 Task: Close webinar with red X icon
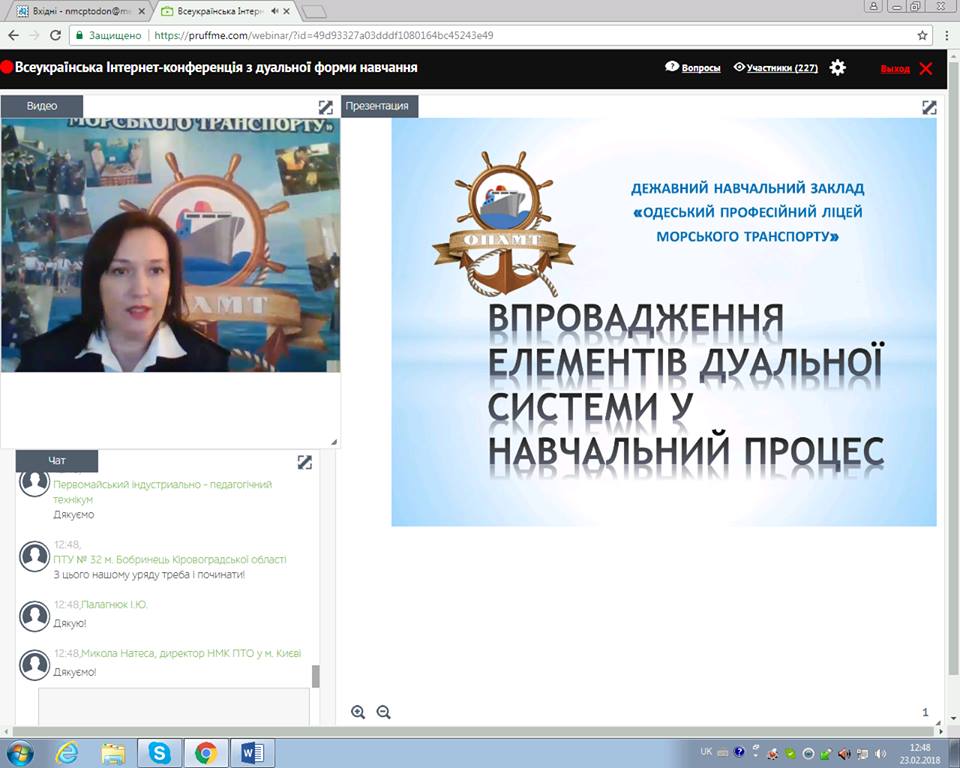(925, 68)
